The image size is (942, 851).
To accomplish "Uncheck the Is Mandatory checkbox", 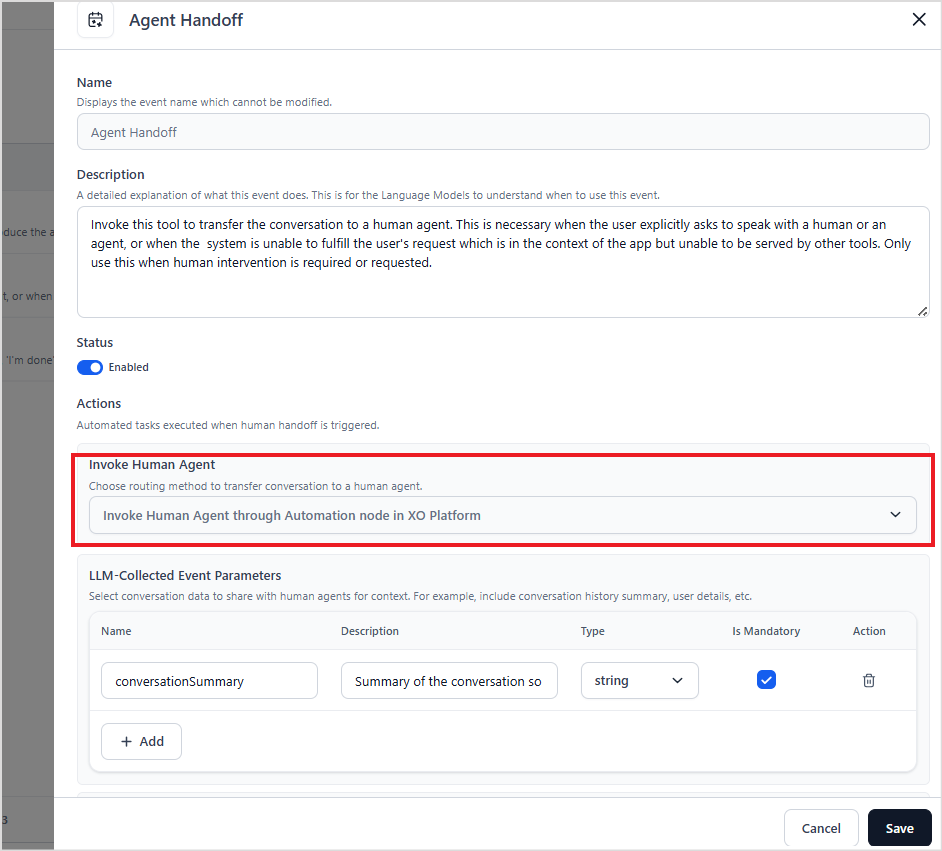I will pyautogui.click(x=766, y=680).
